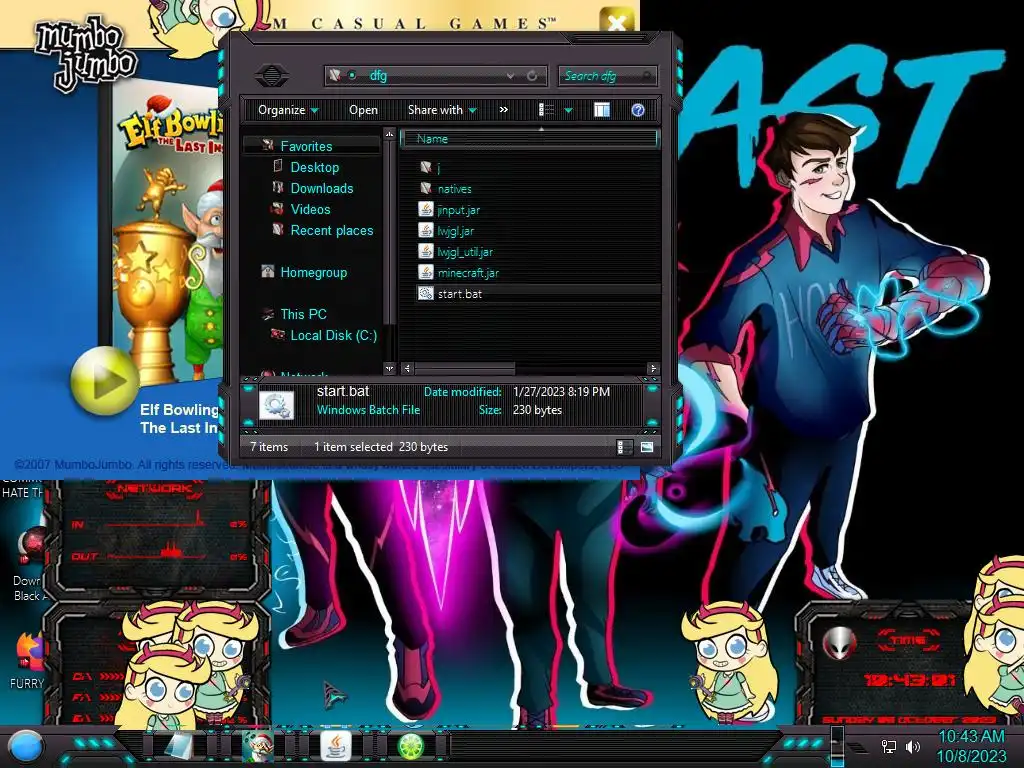
Task: Click the Name column header
Action: click(528, 138)
